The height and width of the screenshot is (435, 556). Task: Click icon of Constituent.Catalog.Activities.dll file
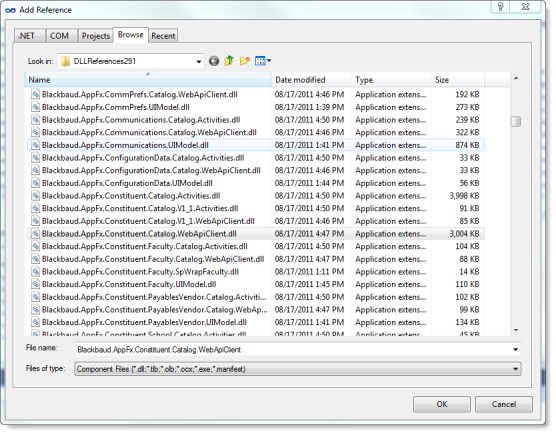tap(35, 196)
